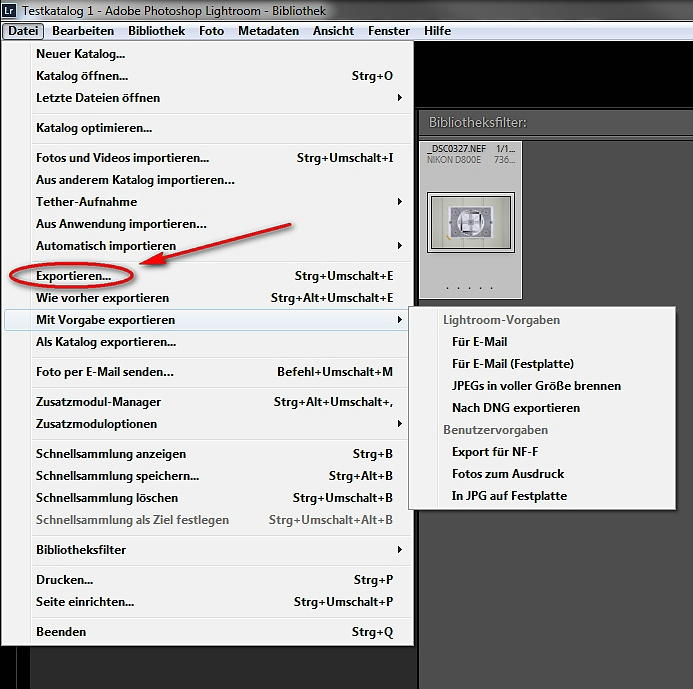Image resolution: width=693 pixels, height=689 pixels.
Task: Choose the Export für NF-F preset
Action: (x=542, y=452)
